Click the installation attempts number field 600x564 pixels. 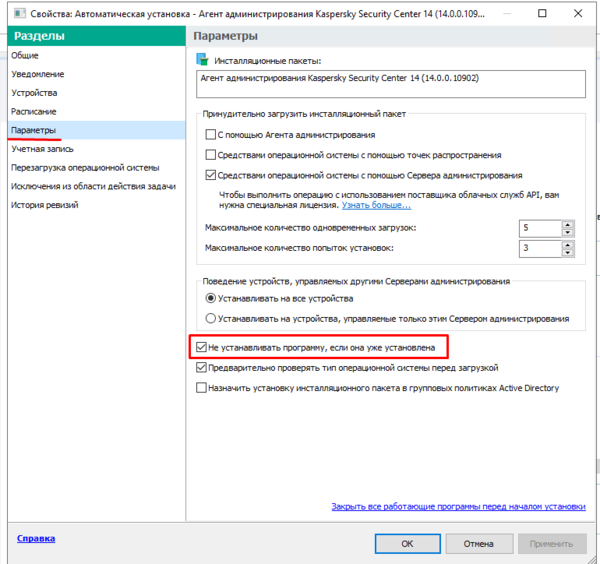pos(540,249)
